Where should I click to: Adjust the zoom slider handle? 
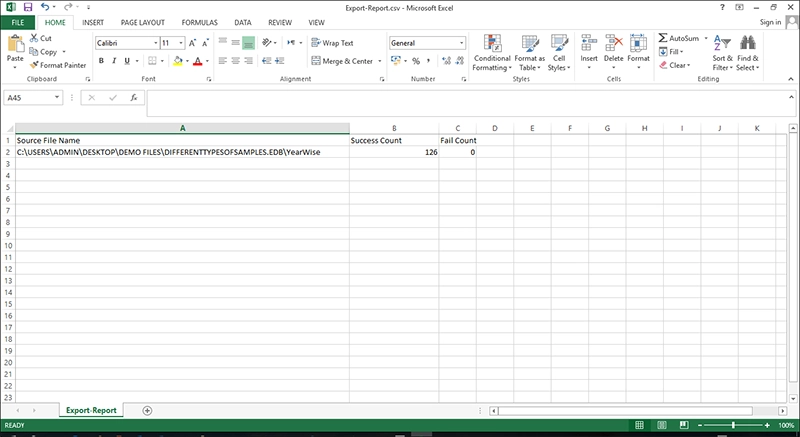click(x=733, y=425)
